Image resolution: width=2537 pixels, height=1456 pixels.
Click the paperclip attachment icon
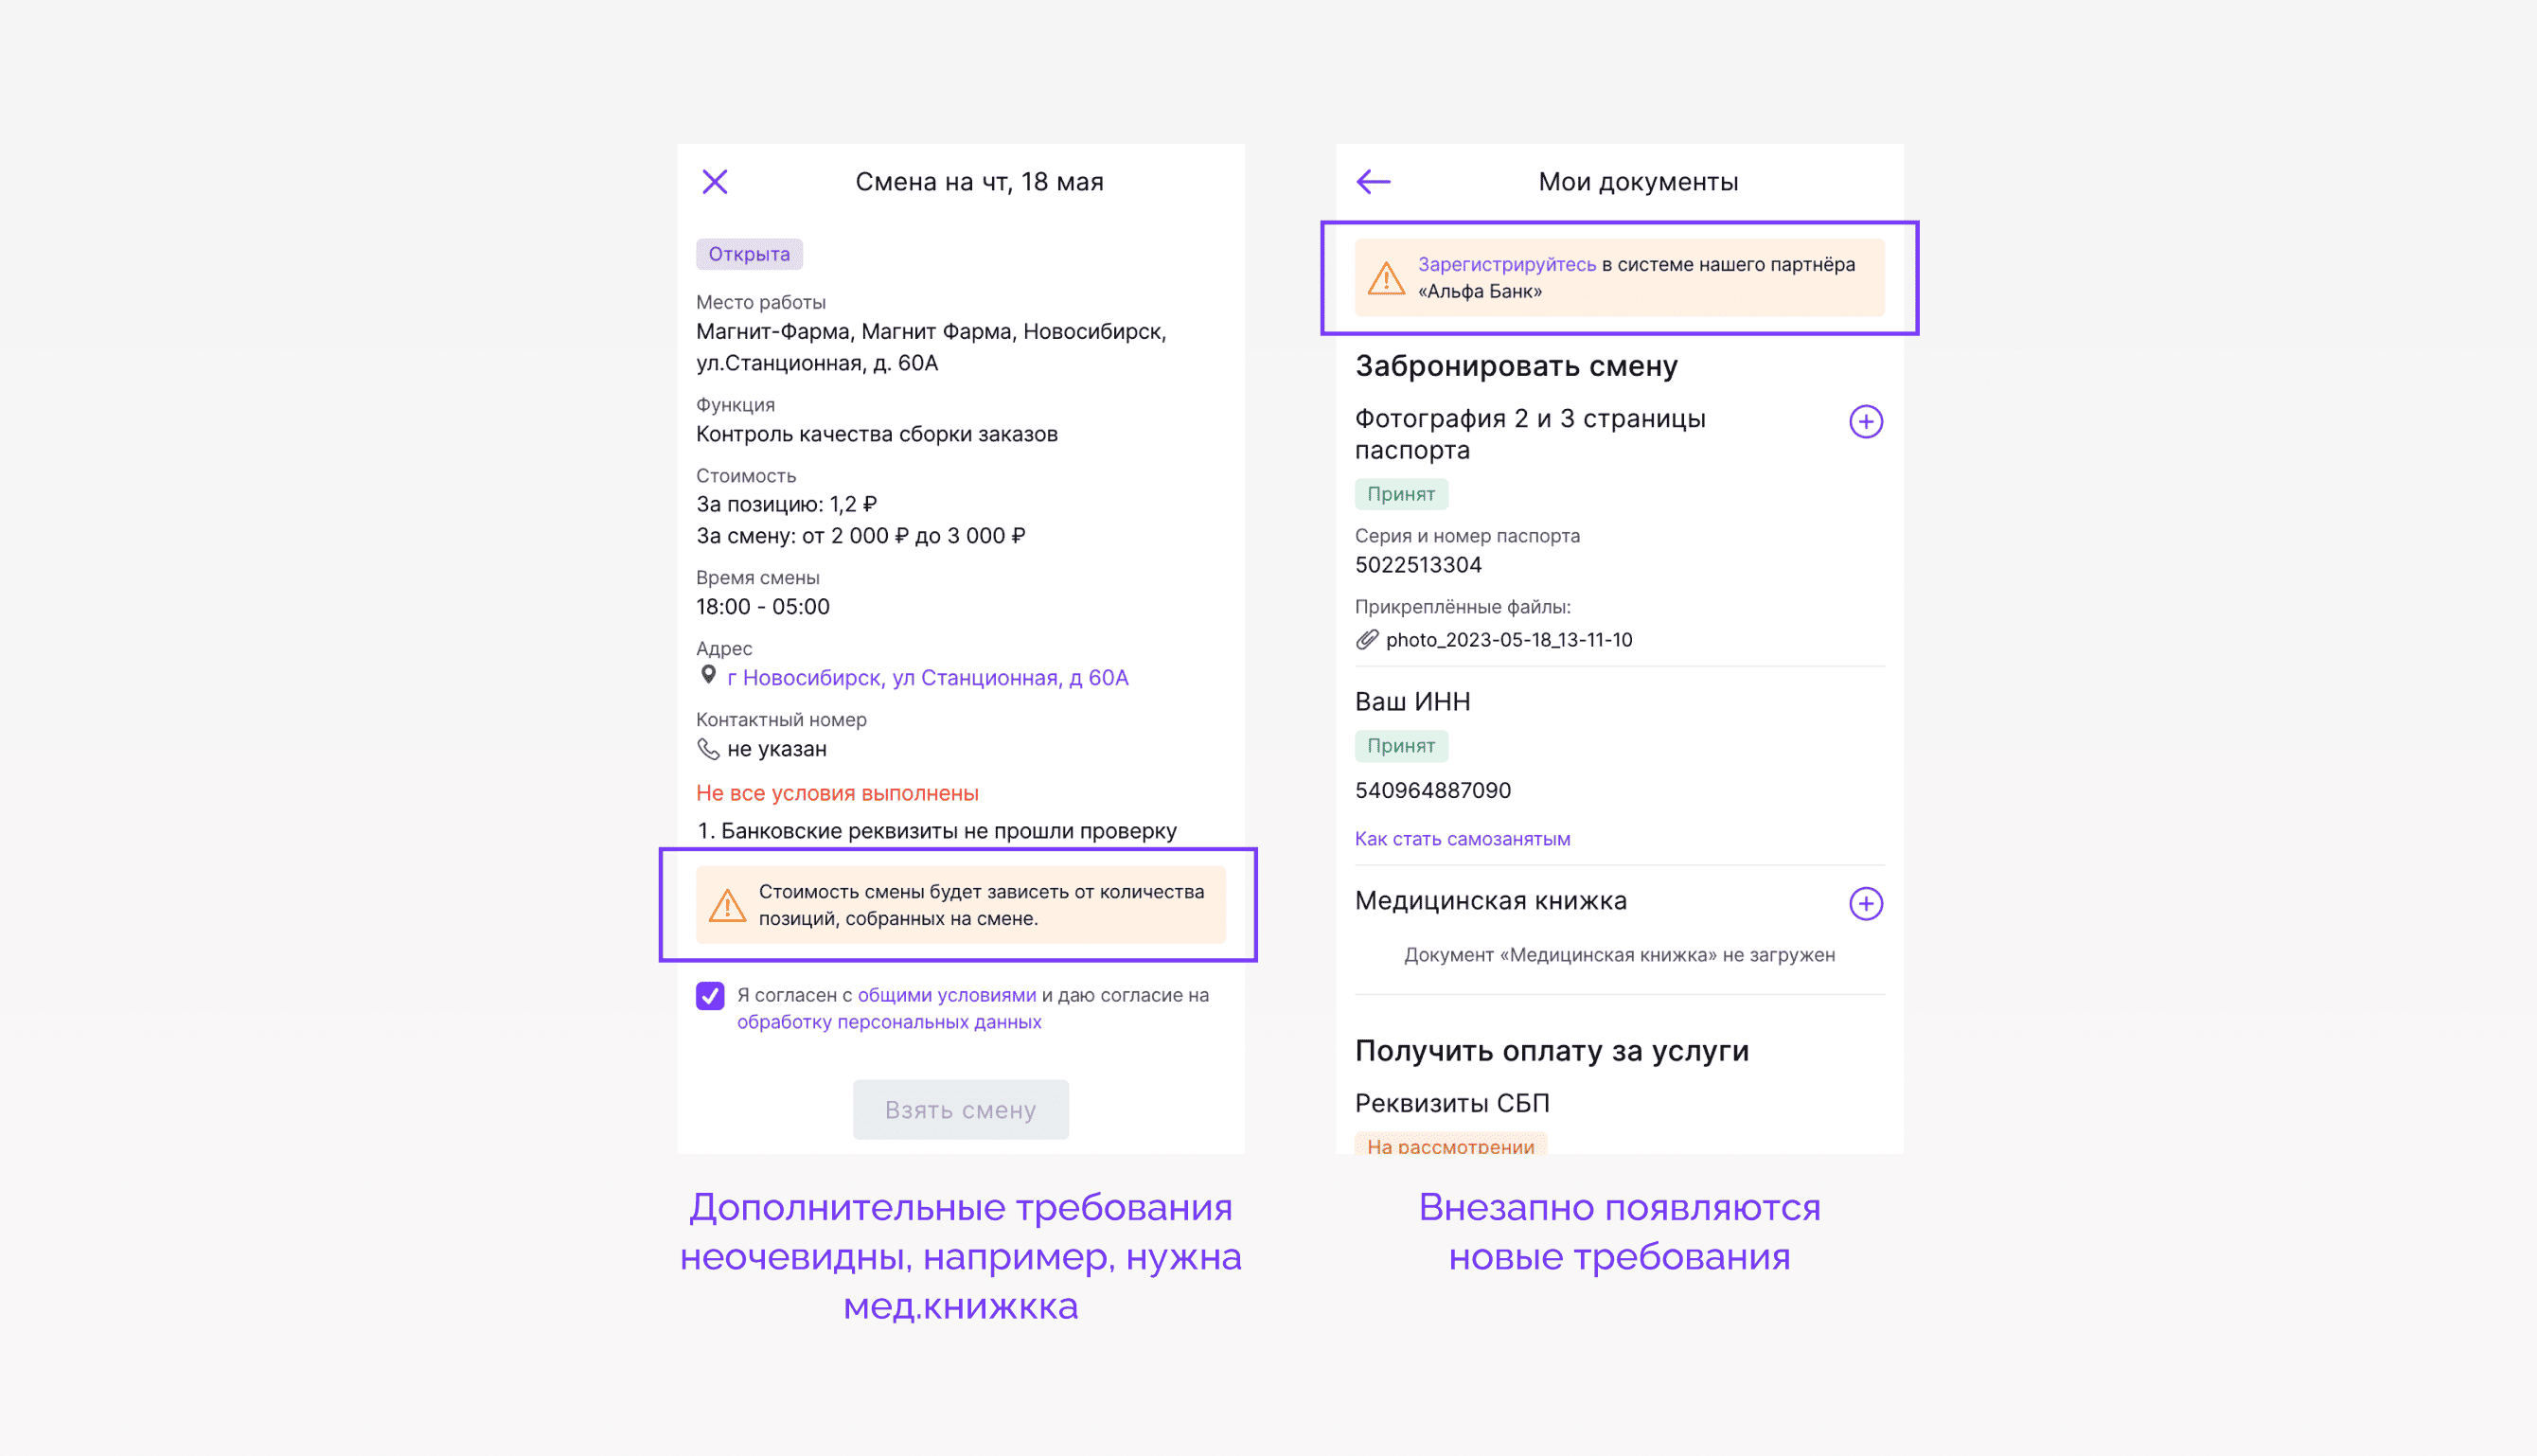coord(1366,640)
